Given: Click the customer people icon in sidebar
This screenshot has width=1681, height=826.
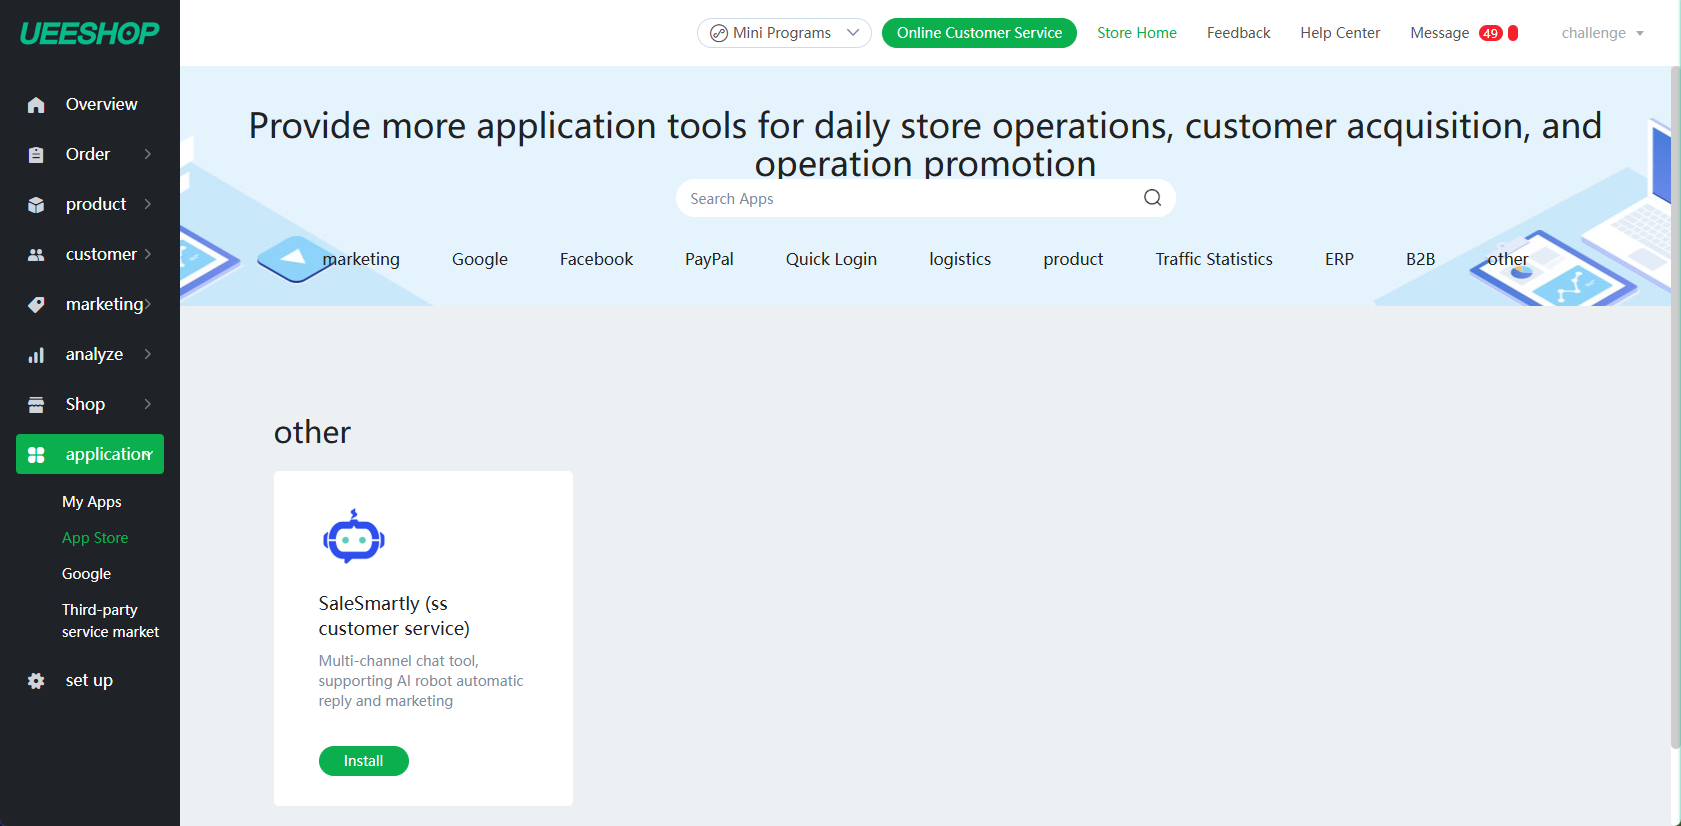Looking at the screenshot, I should click(x=36, y=255).
